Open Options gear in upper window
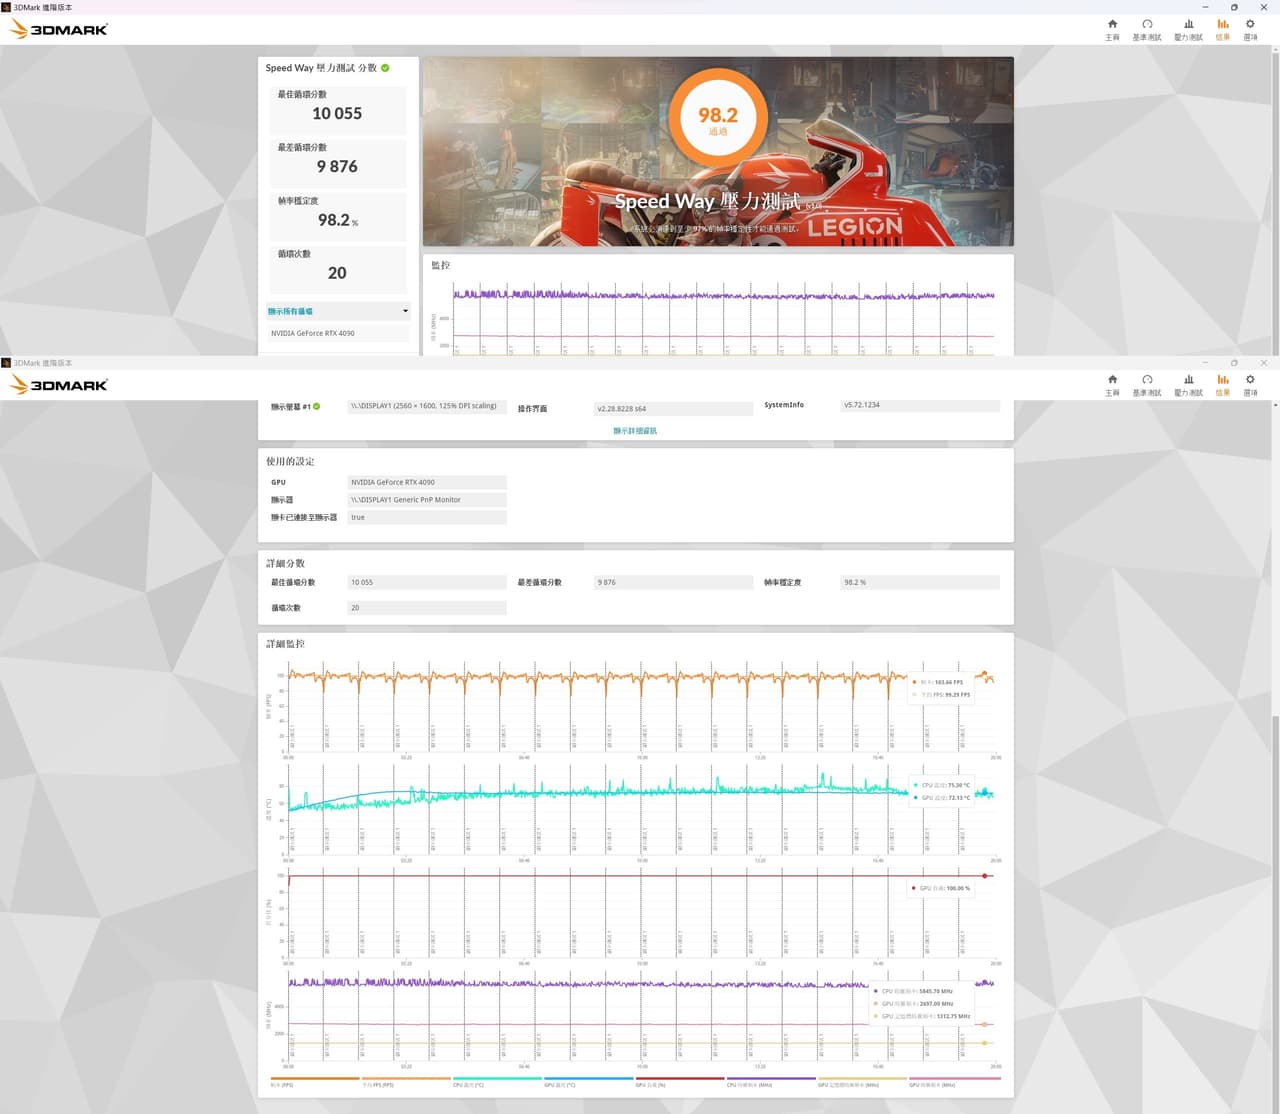Screen dimensions: 1280x1114 coord(1250,29)
